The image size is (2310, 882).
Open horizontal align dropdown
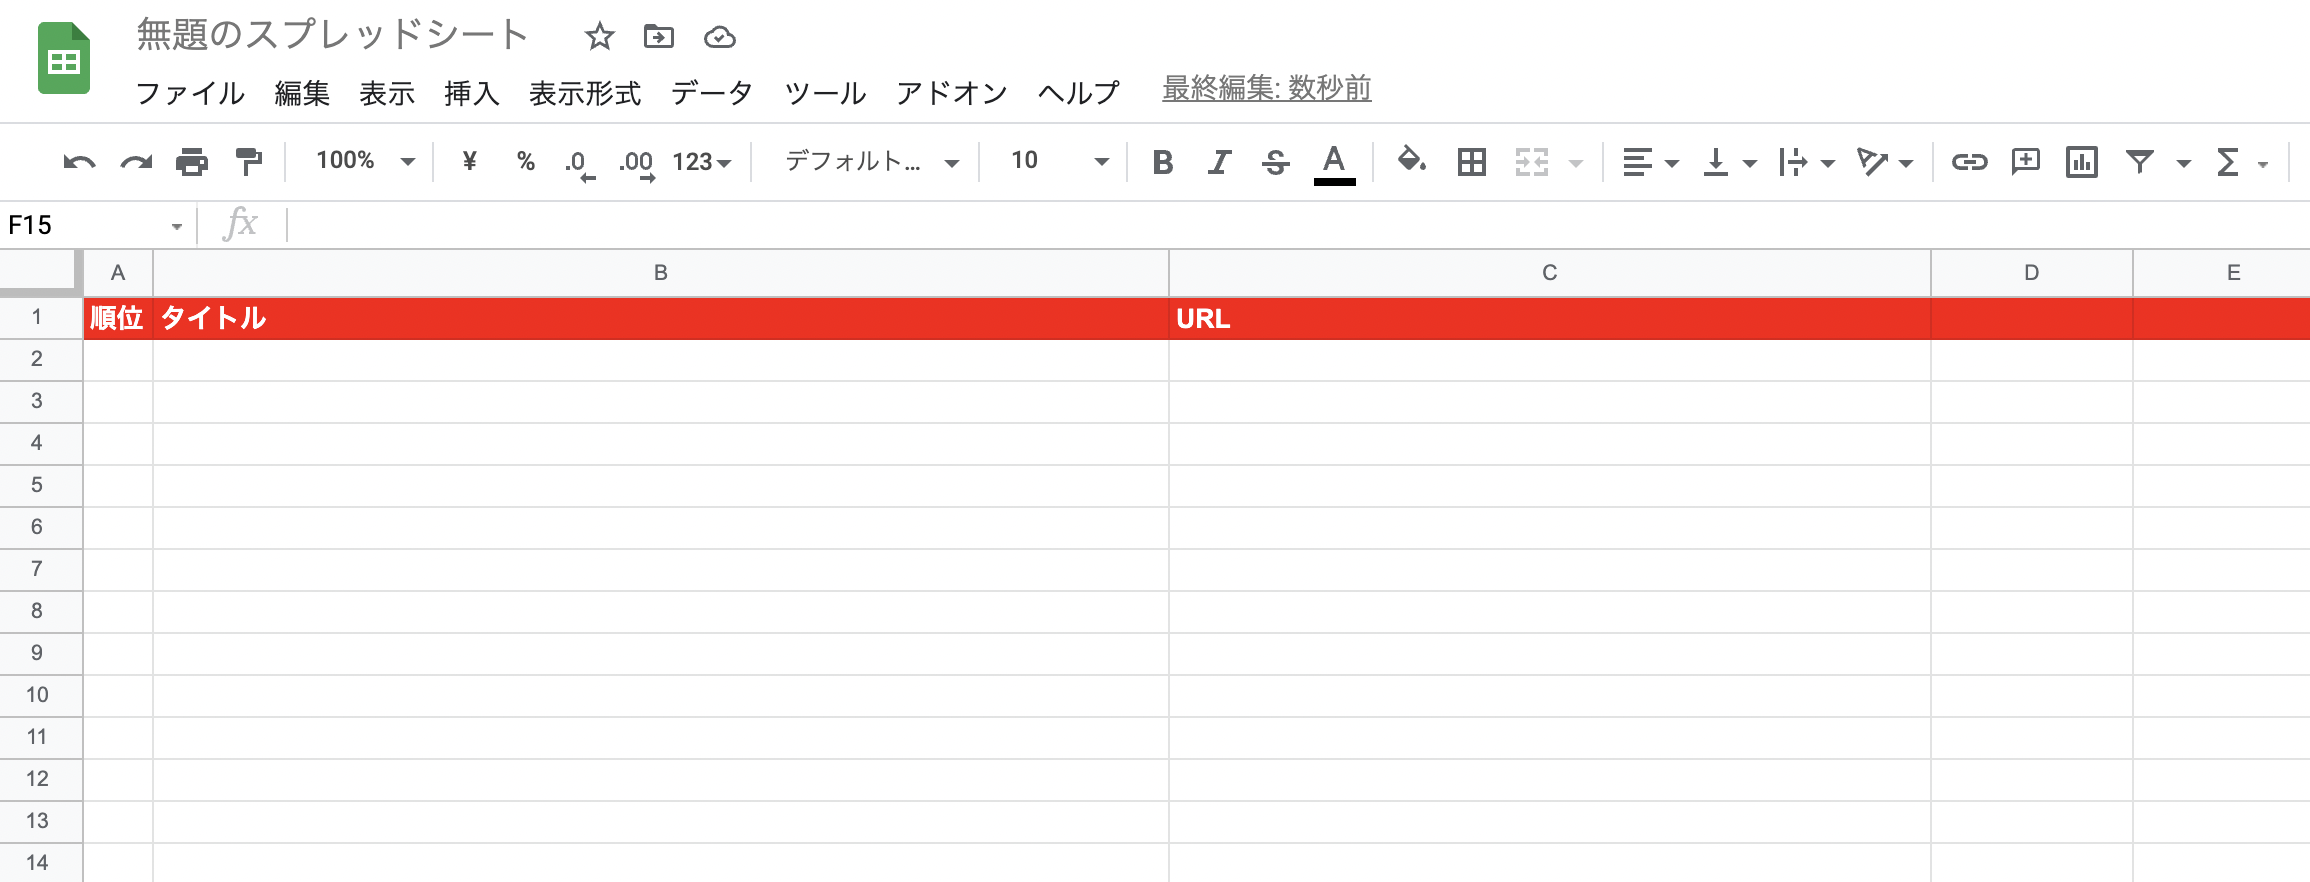point(1650,162)
